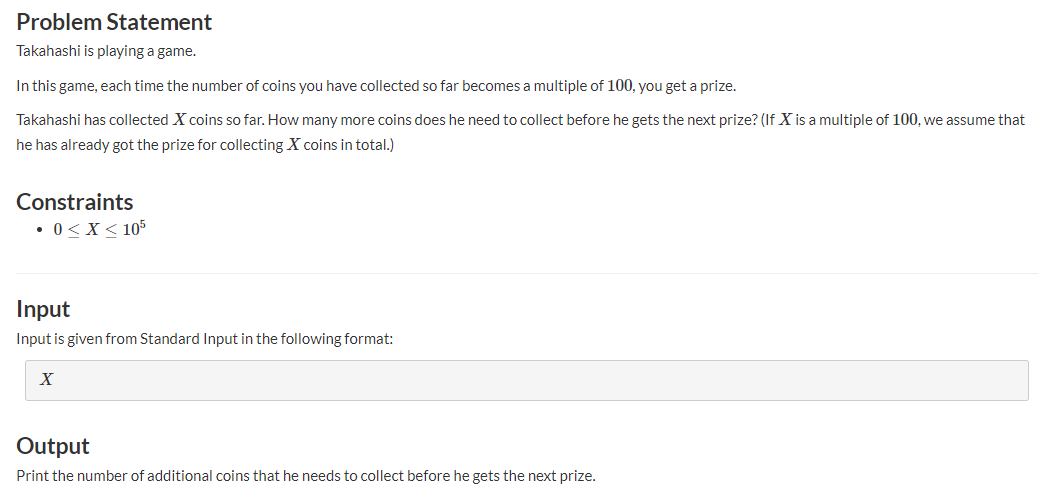The height and width of the screenshot is (504, 1048).
Task: Click the text 'Takahashi has collected'
Action: pos(92,120)
